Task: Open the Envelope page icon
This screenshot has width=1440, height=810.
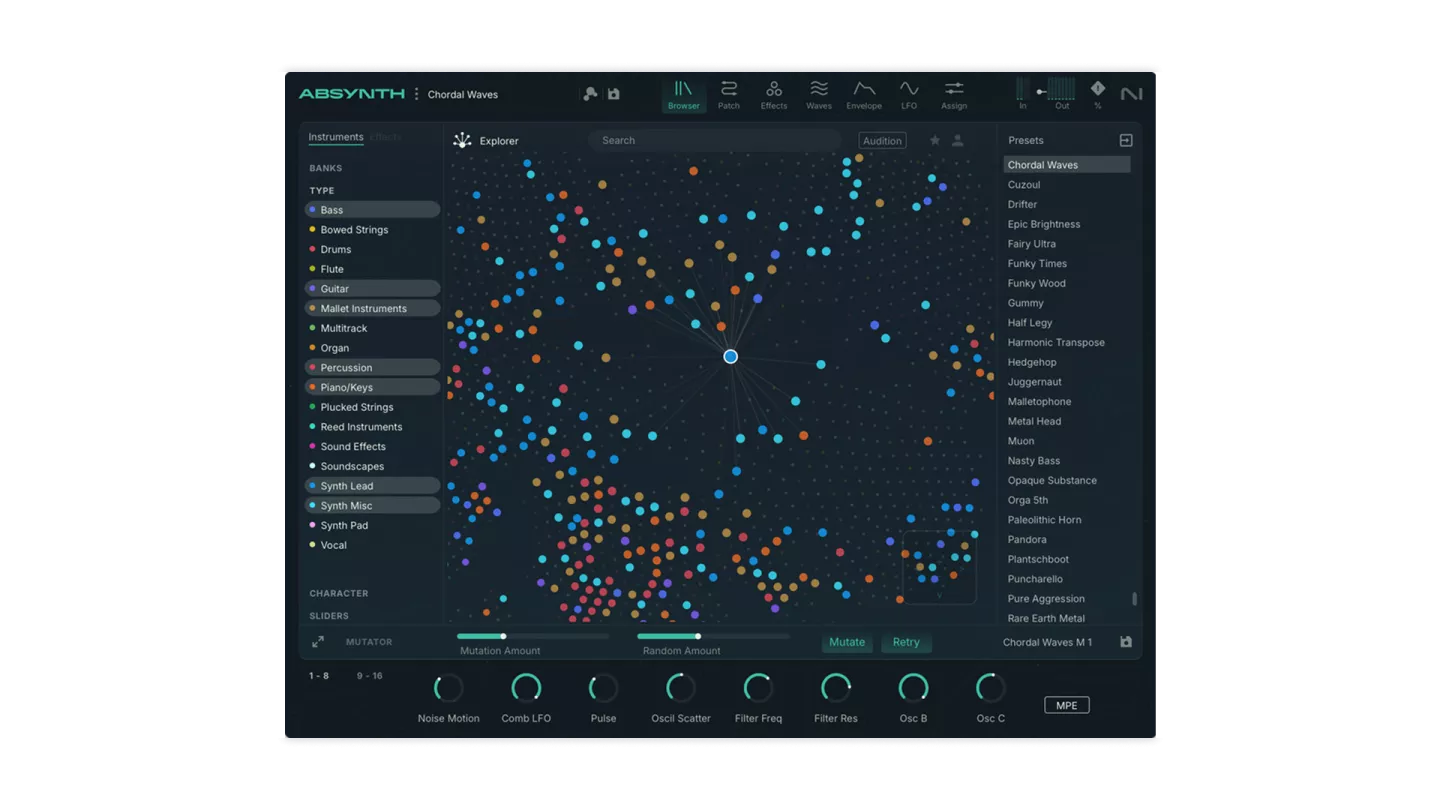Action: [x=864, y=94]
